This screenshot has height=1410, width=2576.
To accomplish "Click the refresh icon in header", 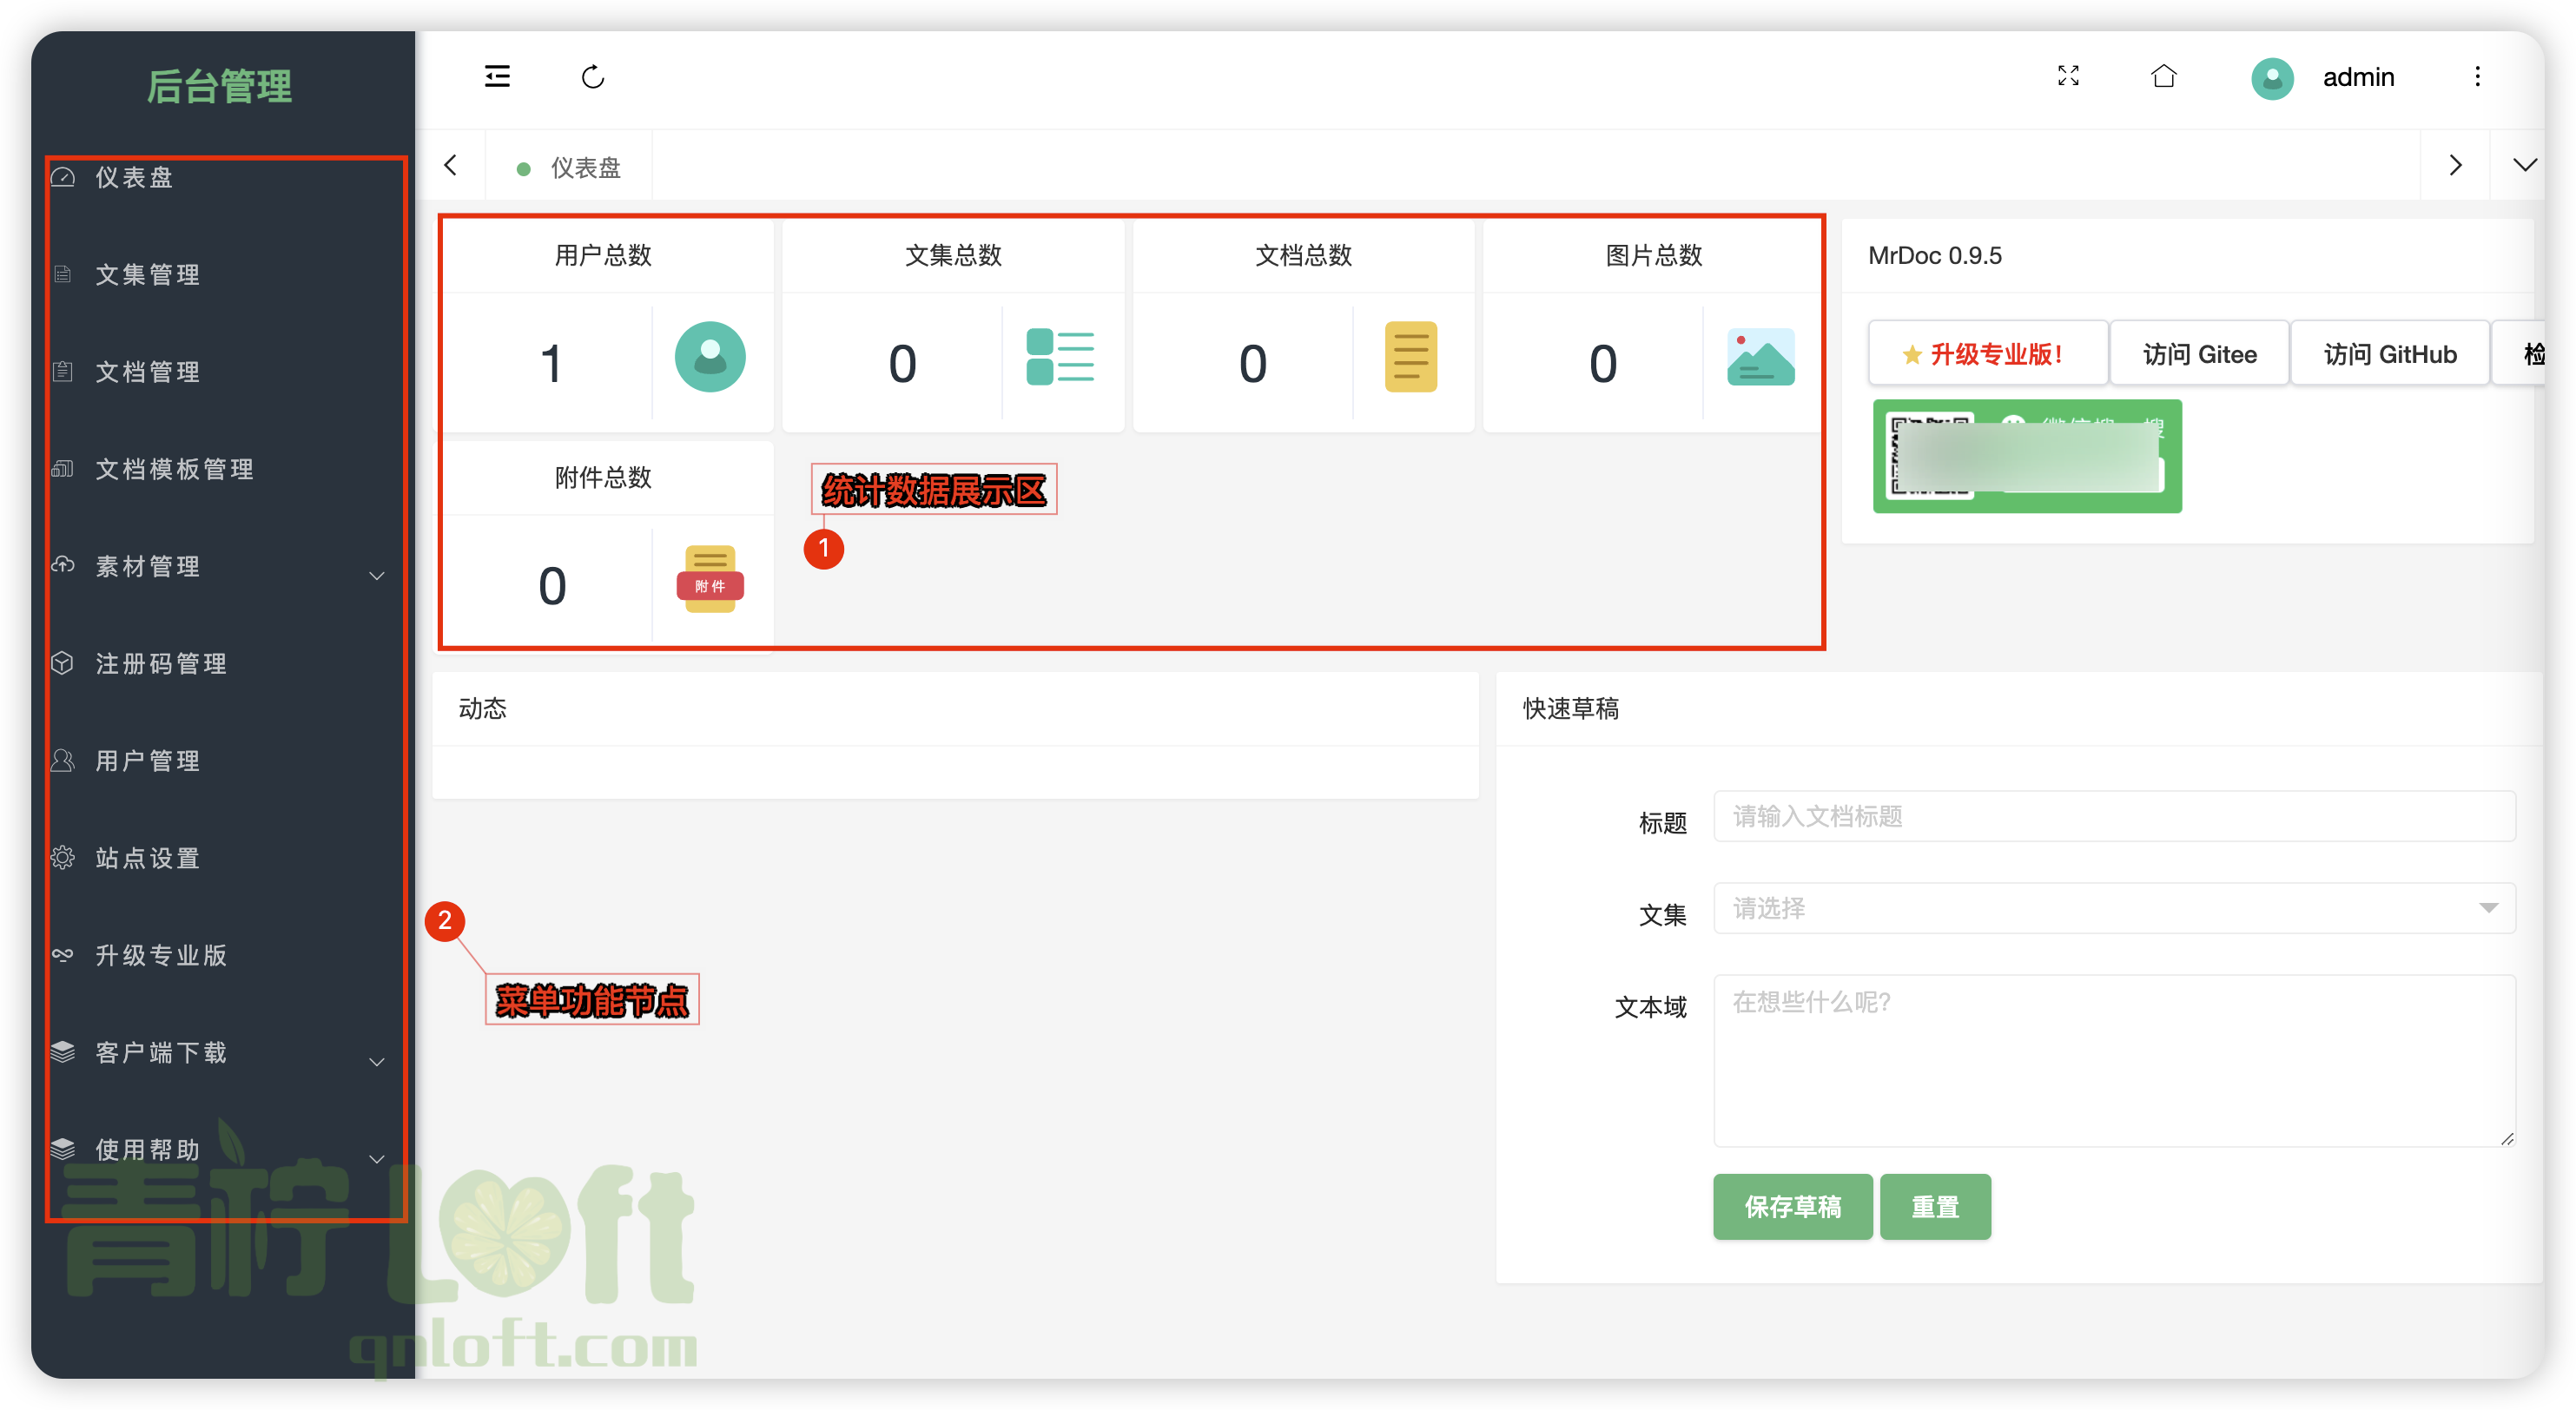I will (593, 77).
